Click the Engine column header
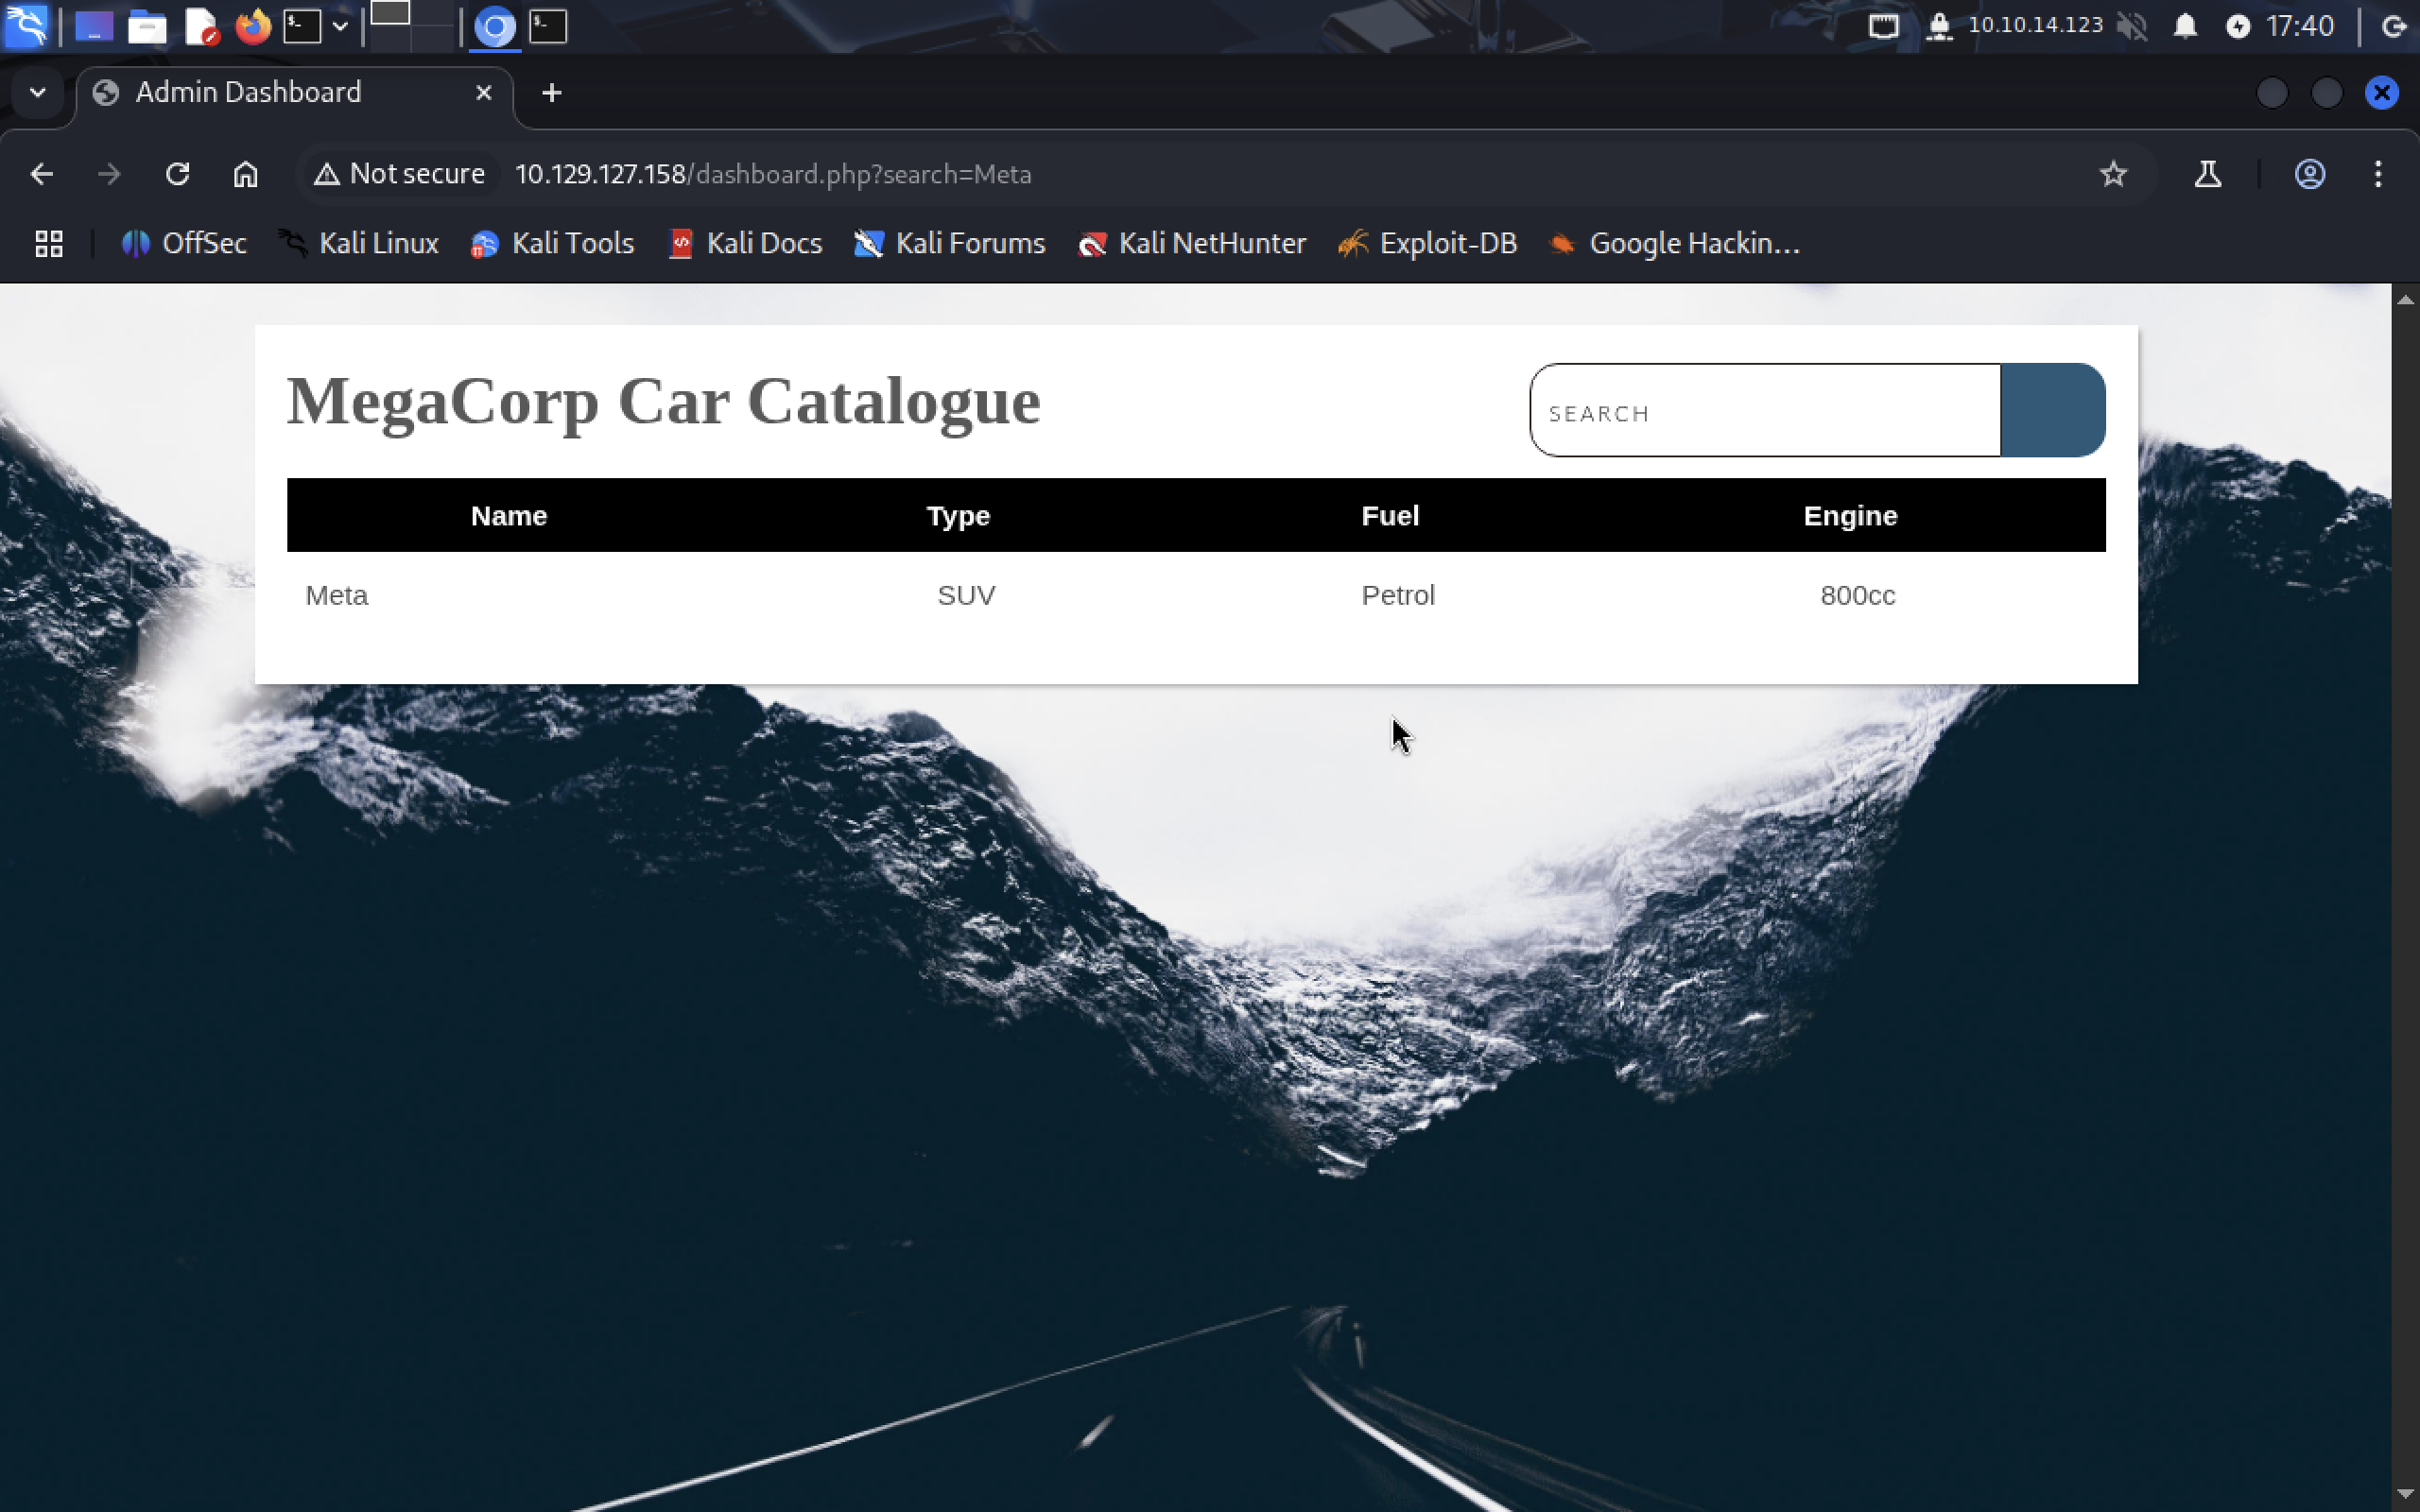2420x1512 pixels. 1850,516
